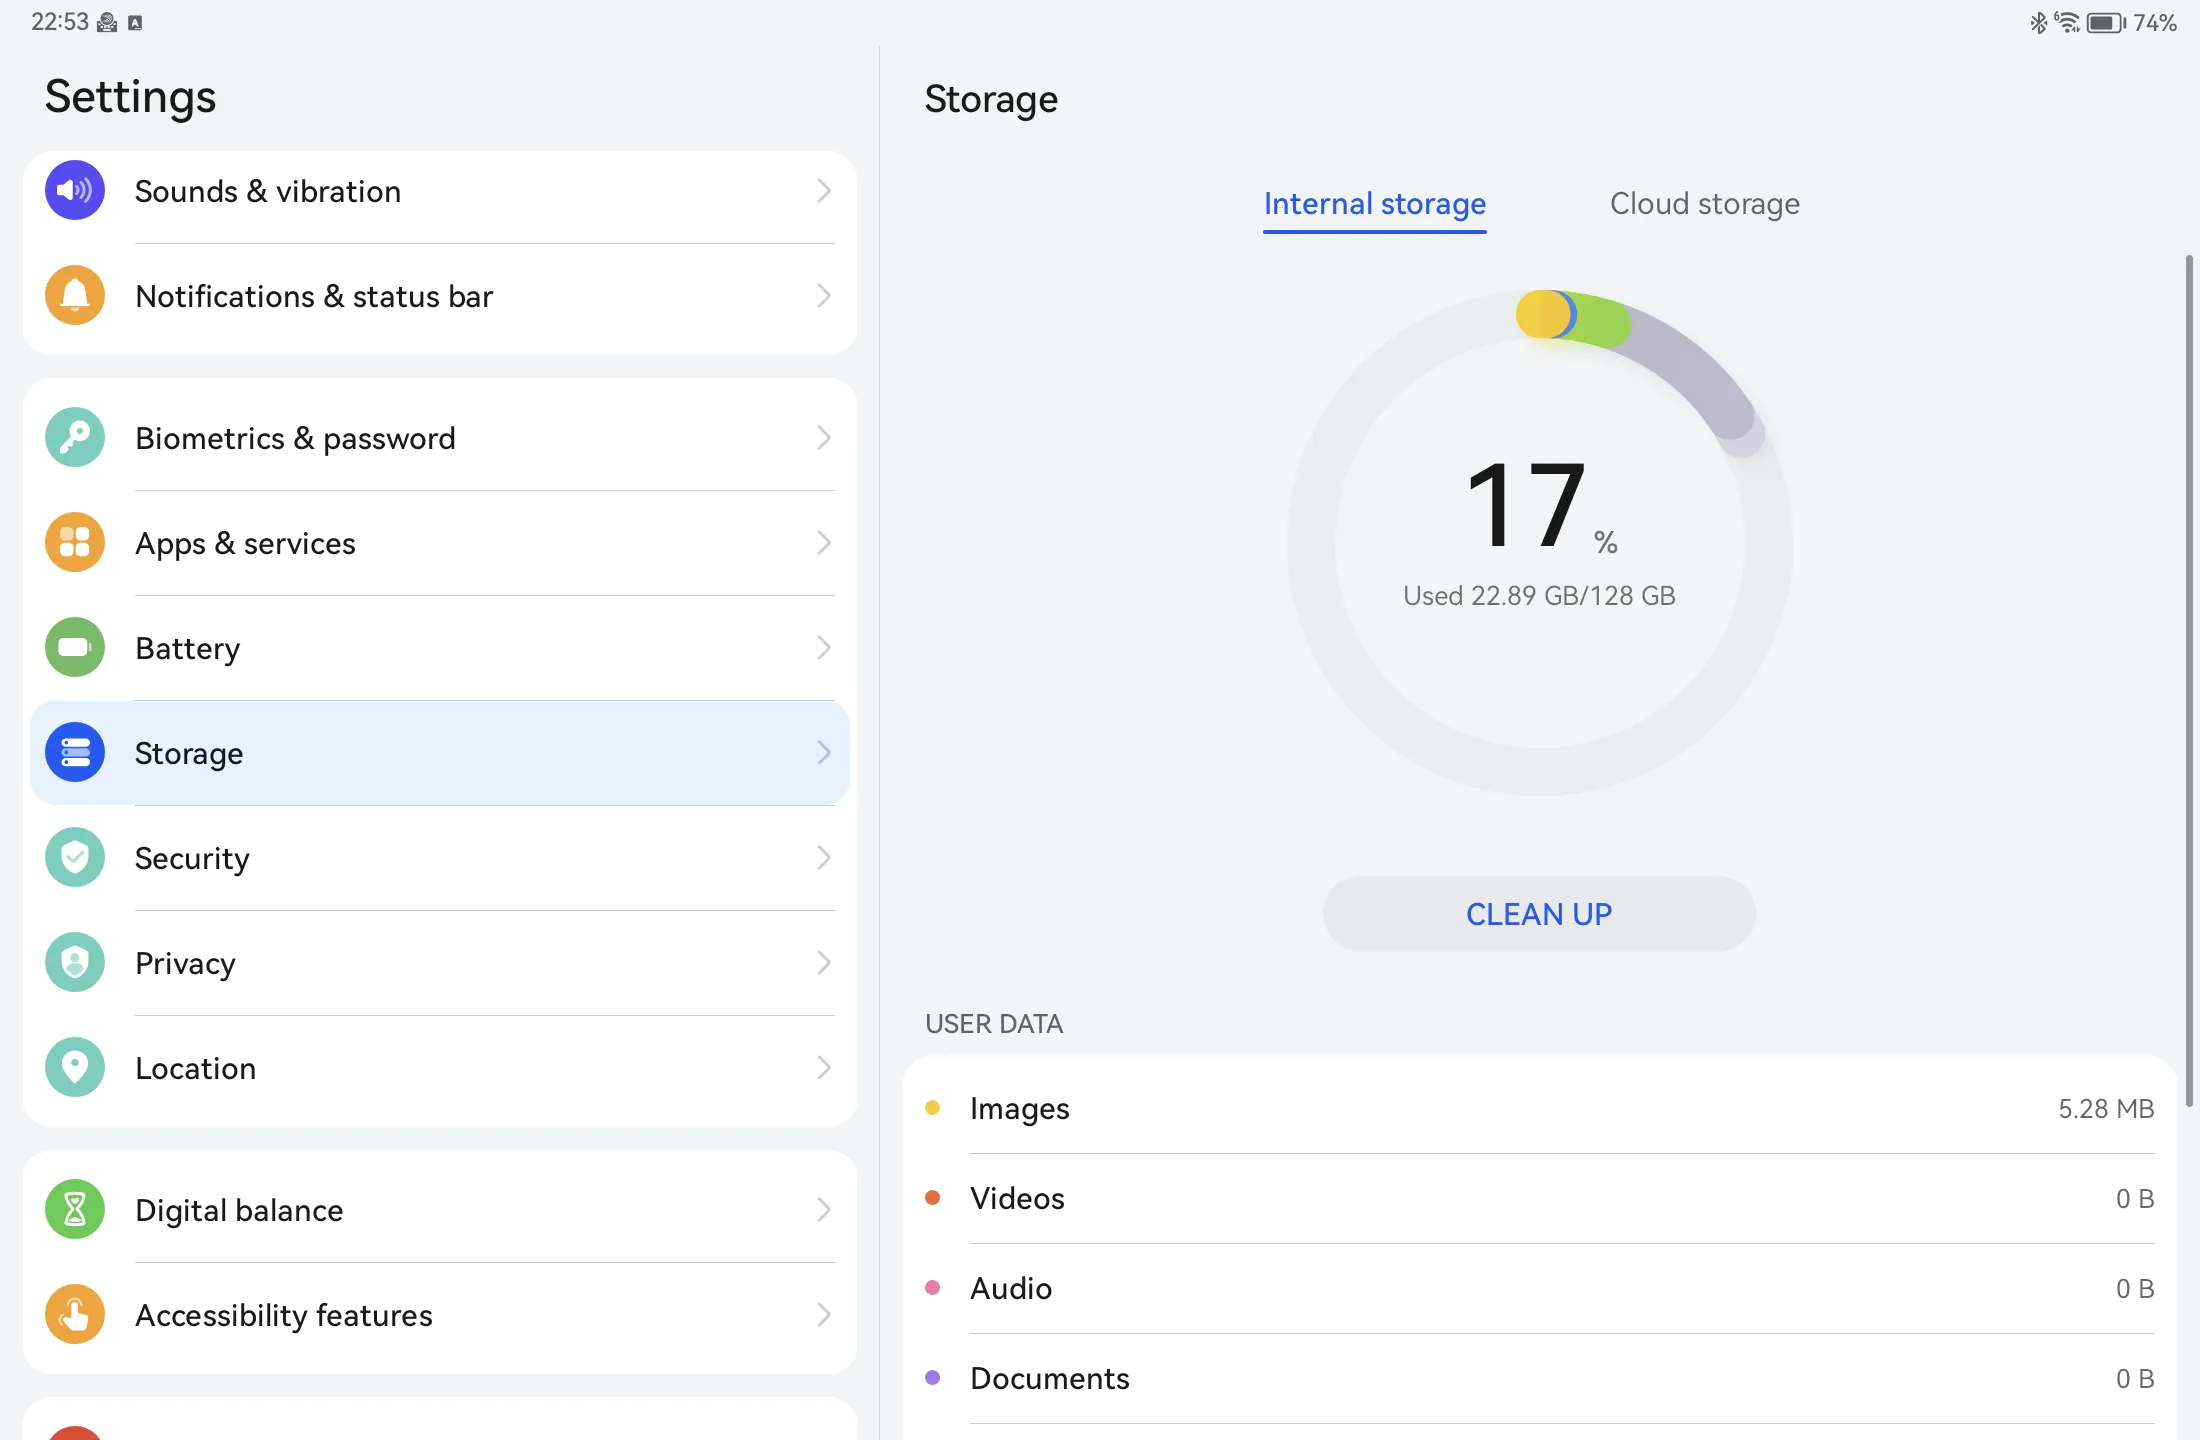Tap the Accessibility features hand icon

pos(75,1314)
